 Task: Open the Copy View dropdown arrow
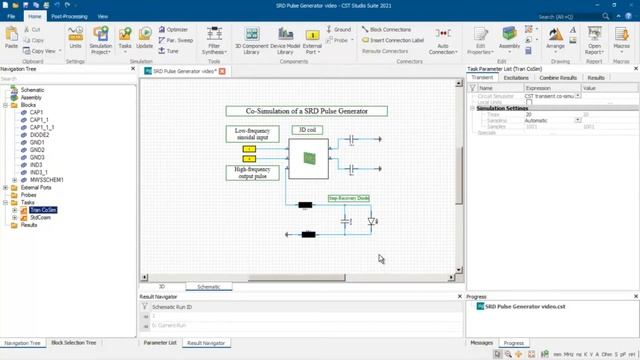coord(60,51)
